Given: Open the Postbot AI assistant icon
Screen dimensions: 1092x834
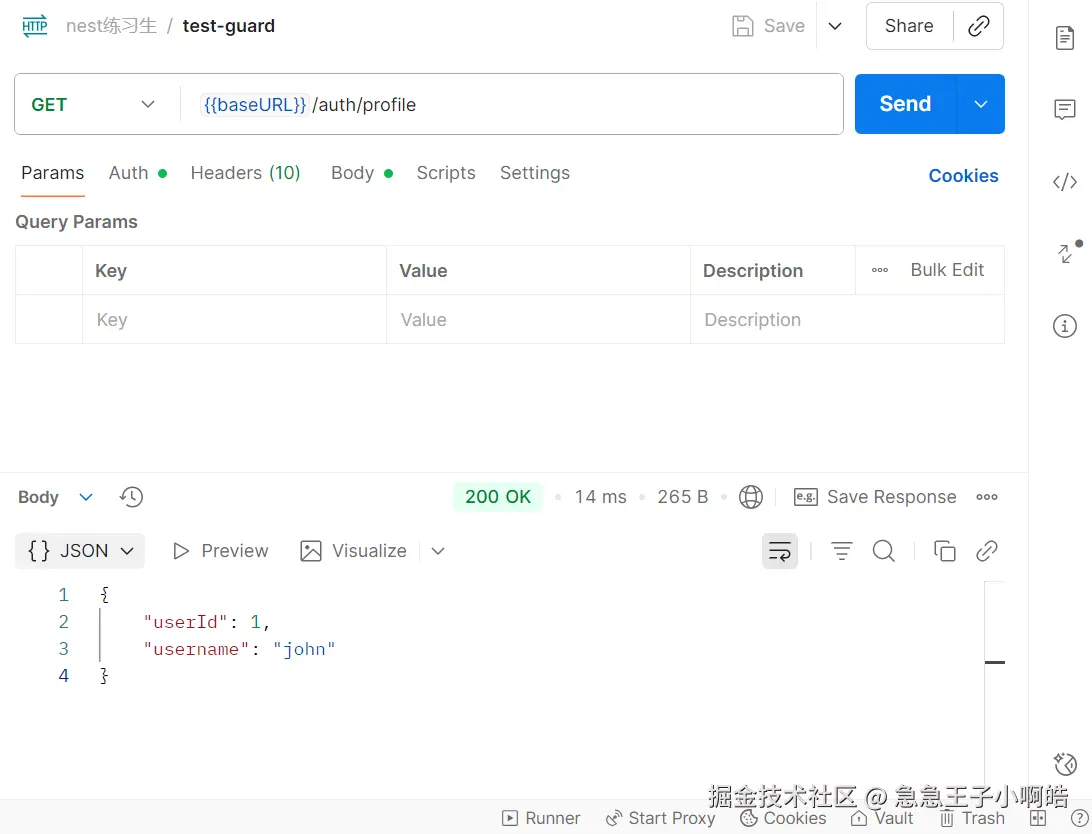Looking at the screenshot, I should pyautogui.click(x=1065, y=764).
